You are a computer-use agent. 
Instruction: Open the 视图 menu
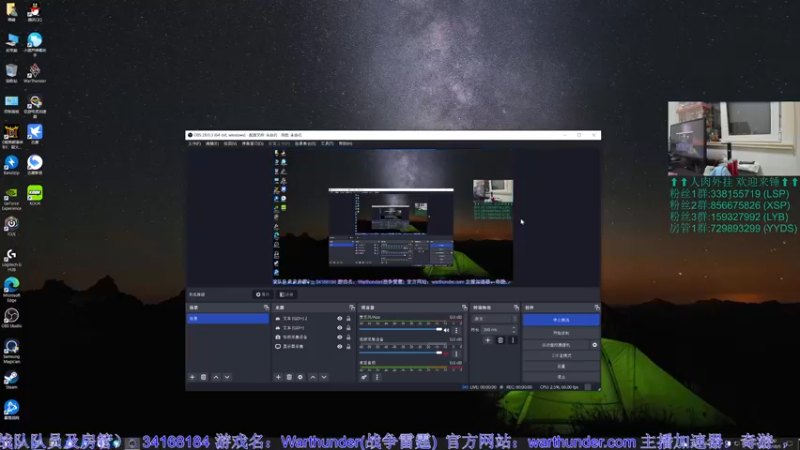click(x=230, y=144)
